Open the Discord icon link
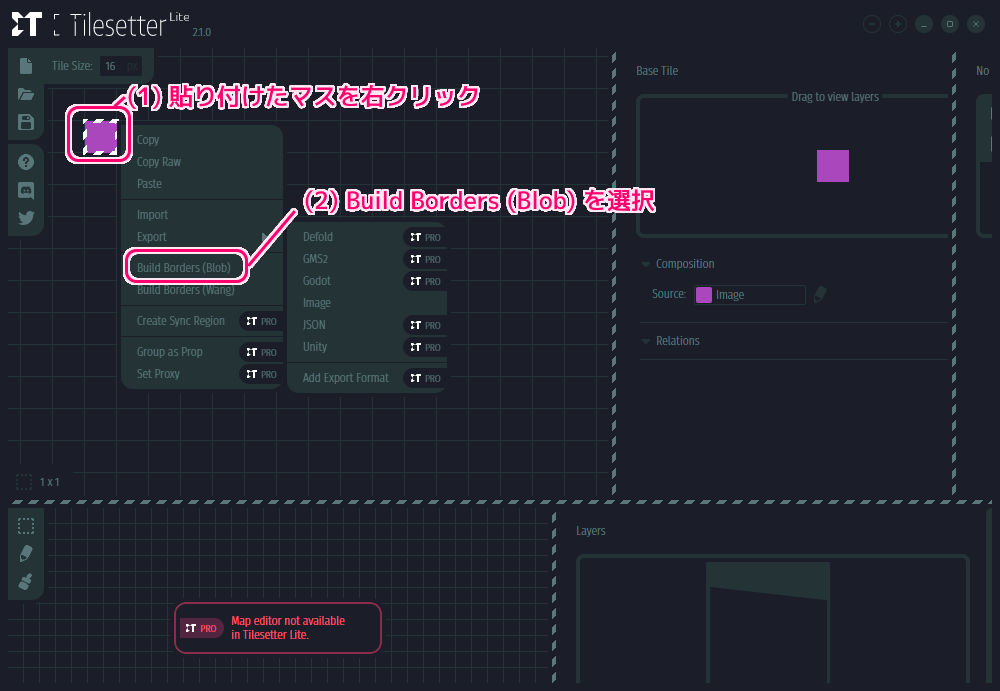The height and width of the screenshot is (691, 1000). tap(26, 190)
